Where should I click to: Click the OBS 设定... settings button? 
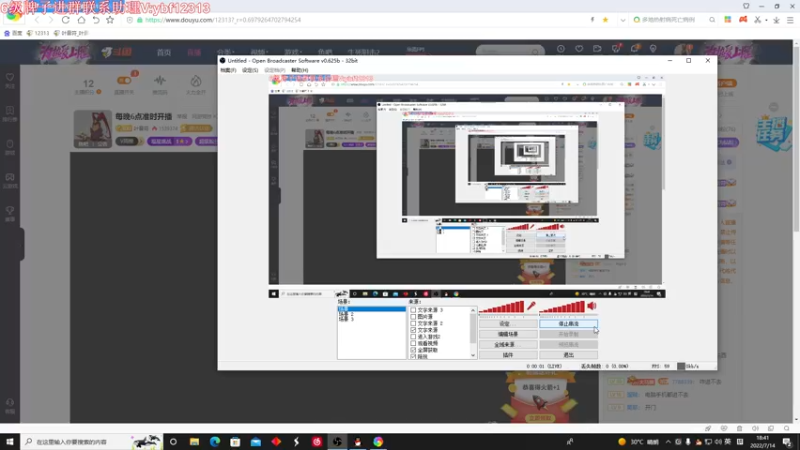508,323
